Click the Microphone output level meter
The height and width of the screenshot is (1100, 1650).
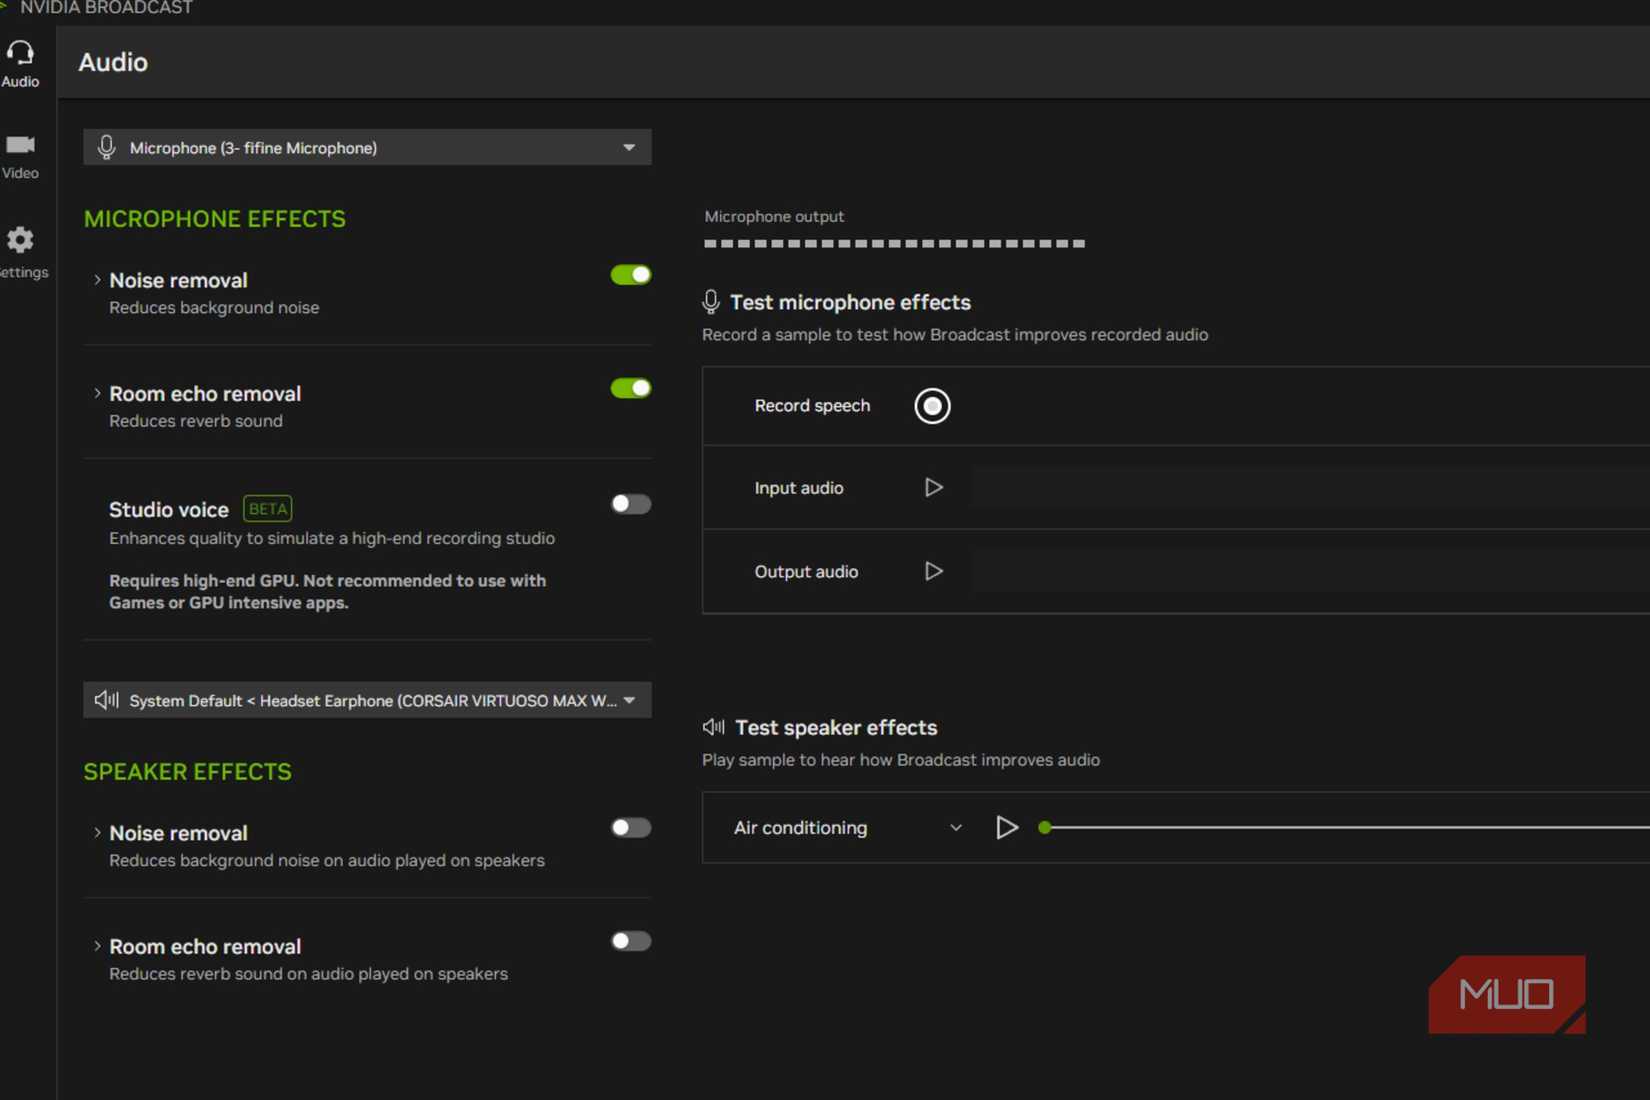894,243
